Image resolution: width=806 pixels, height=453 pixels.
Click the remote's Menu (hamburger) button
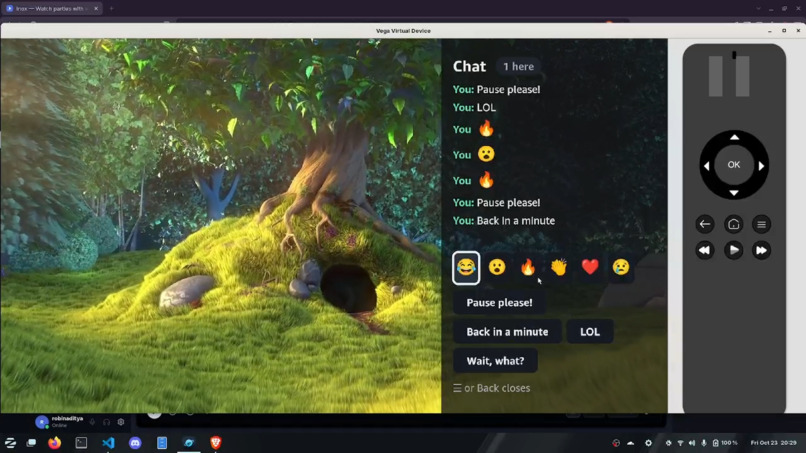click(761, 224)
